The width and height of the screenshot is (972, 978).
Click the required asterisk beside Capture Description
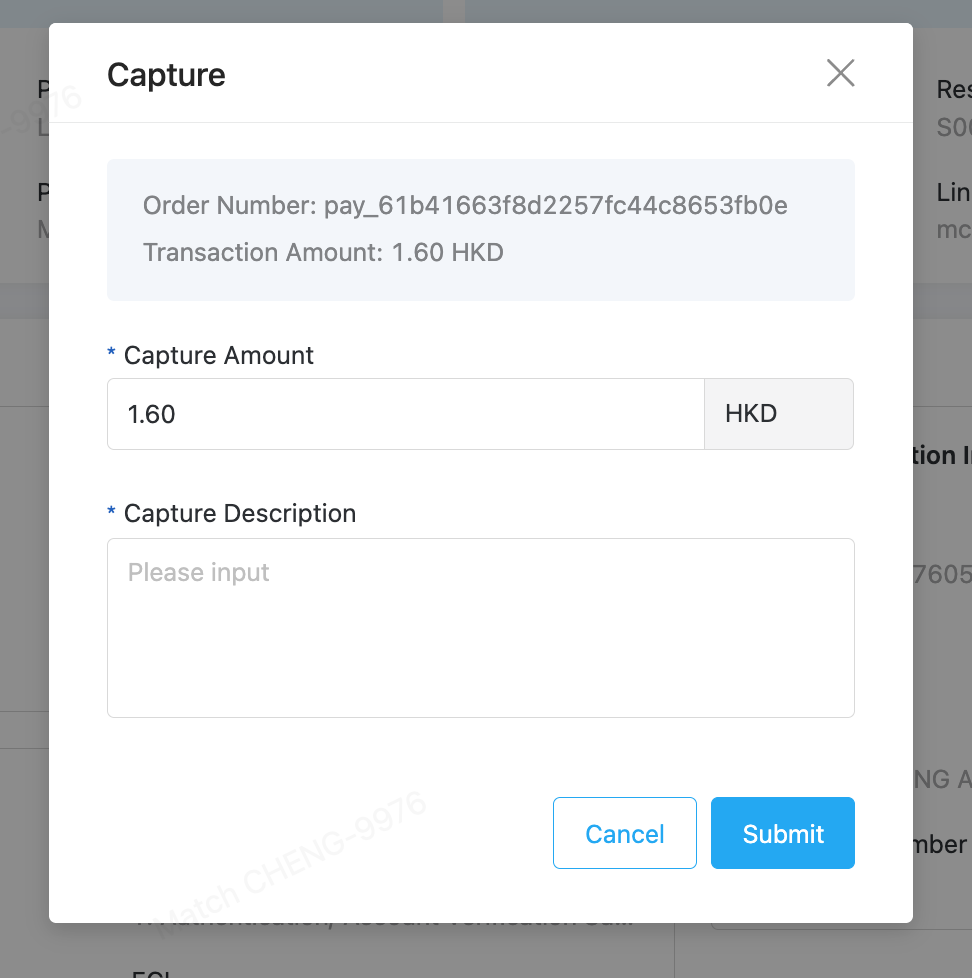tap(111, 511)
